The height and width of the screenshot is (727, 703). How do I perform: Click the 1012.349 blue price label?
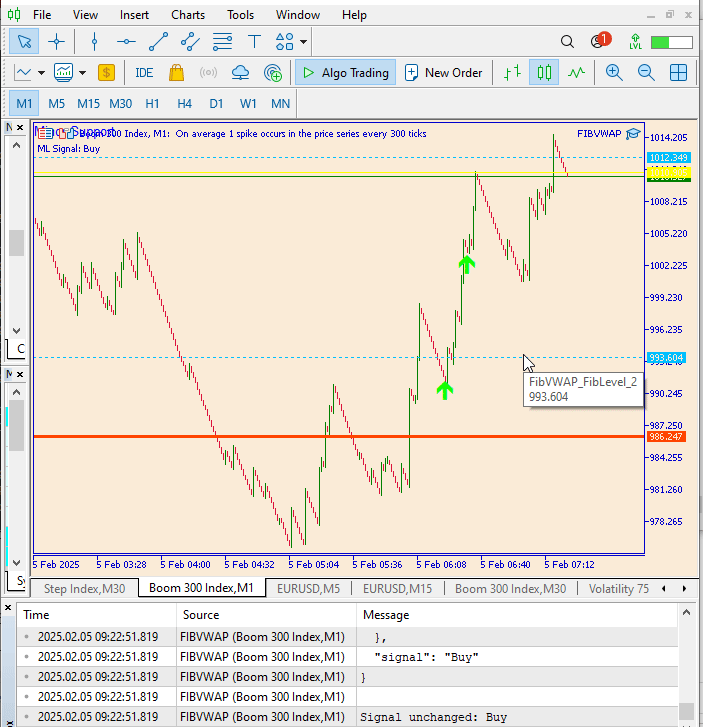point(669,158)
